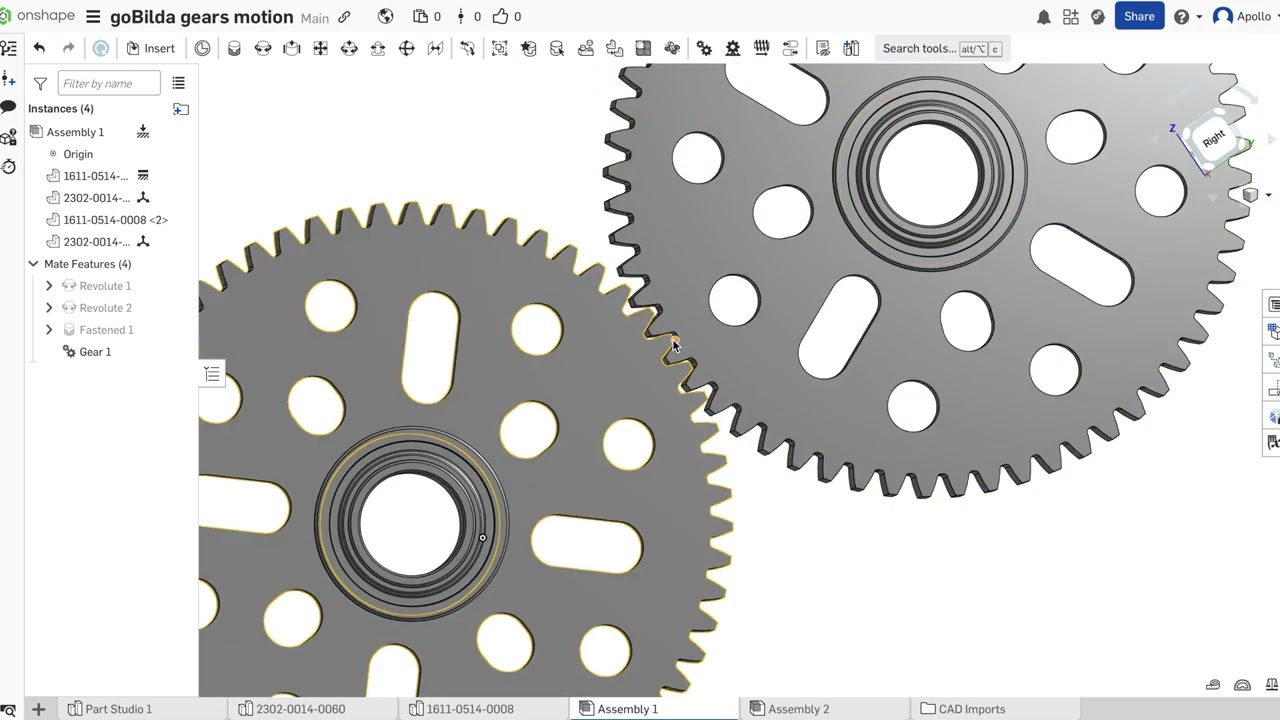Viewport: 1280px width, 720px height.
Task: Copy link icon next to Main
Action: tap(344, 17)
